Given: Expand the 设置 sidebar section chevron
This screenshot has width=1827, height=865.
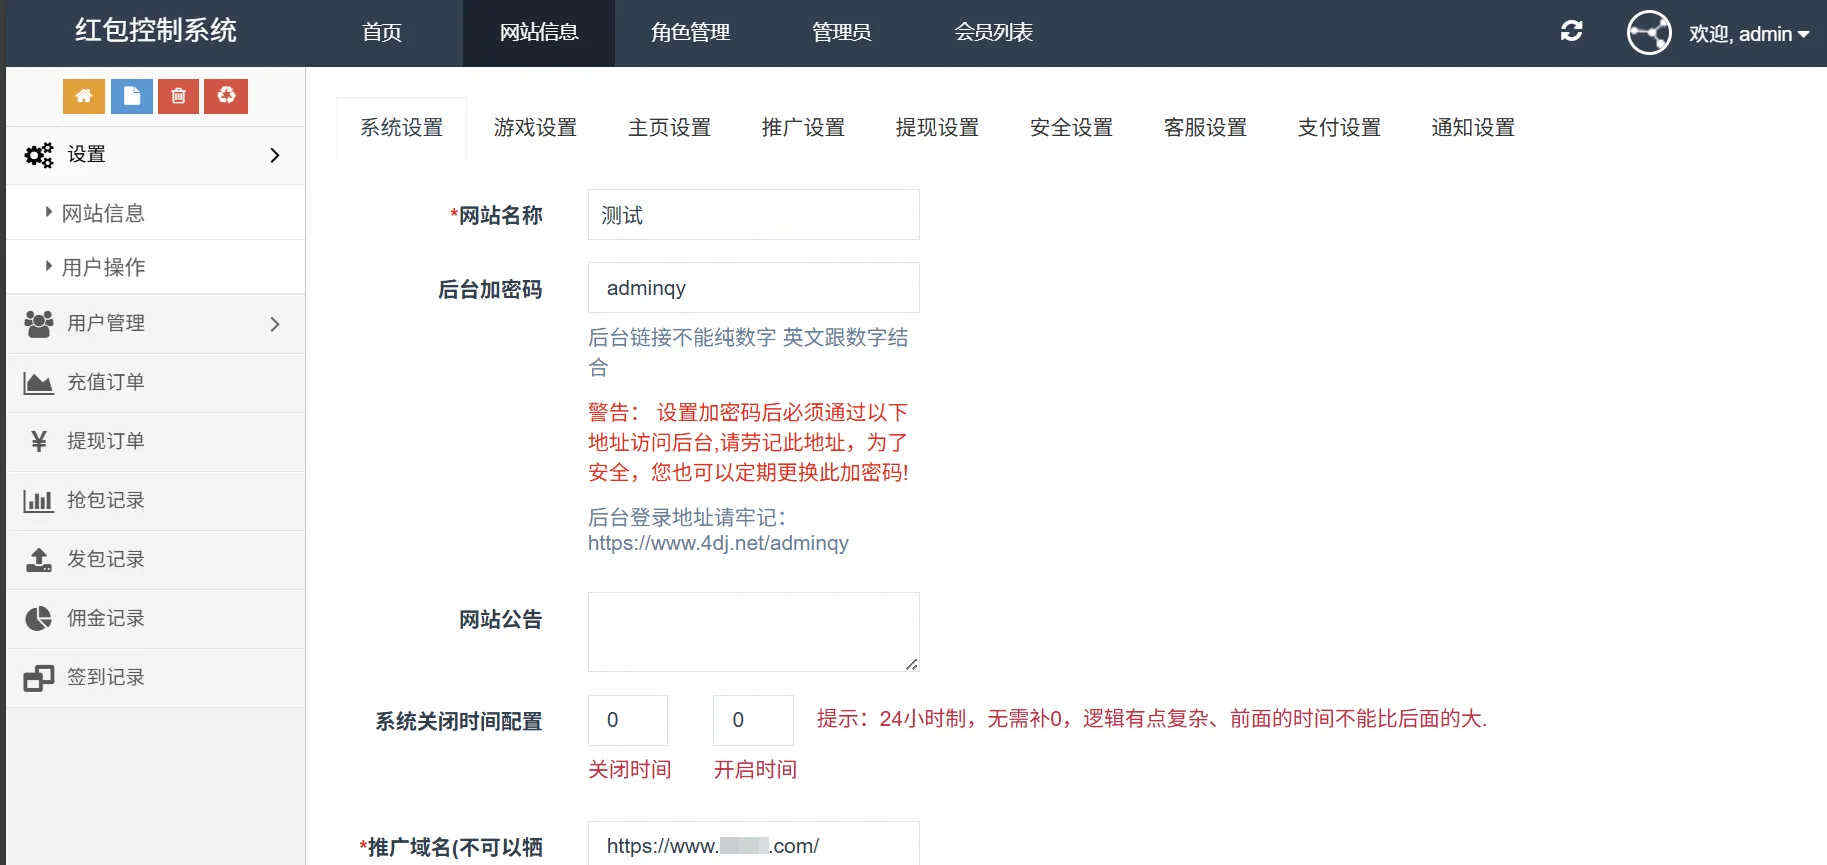Looking at the screenshot, I should pyautogui.click(x=275, y=155).
